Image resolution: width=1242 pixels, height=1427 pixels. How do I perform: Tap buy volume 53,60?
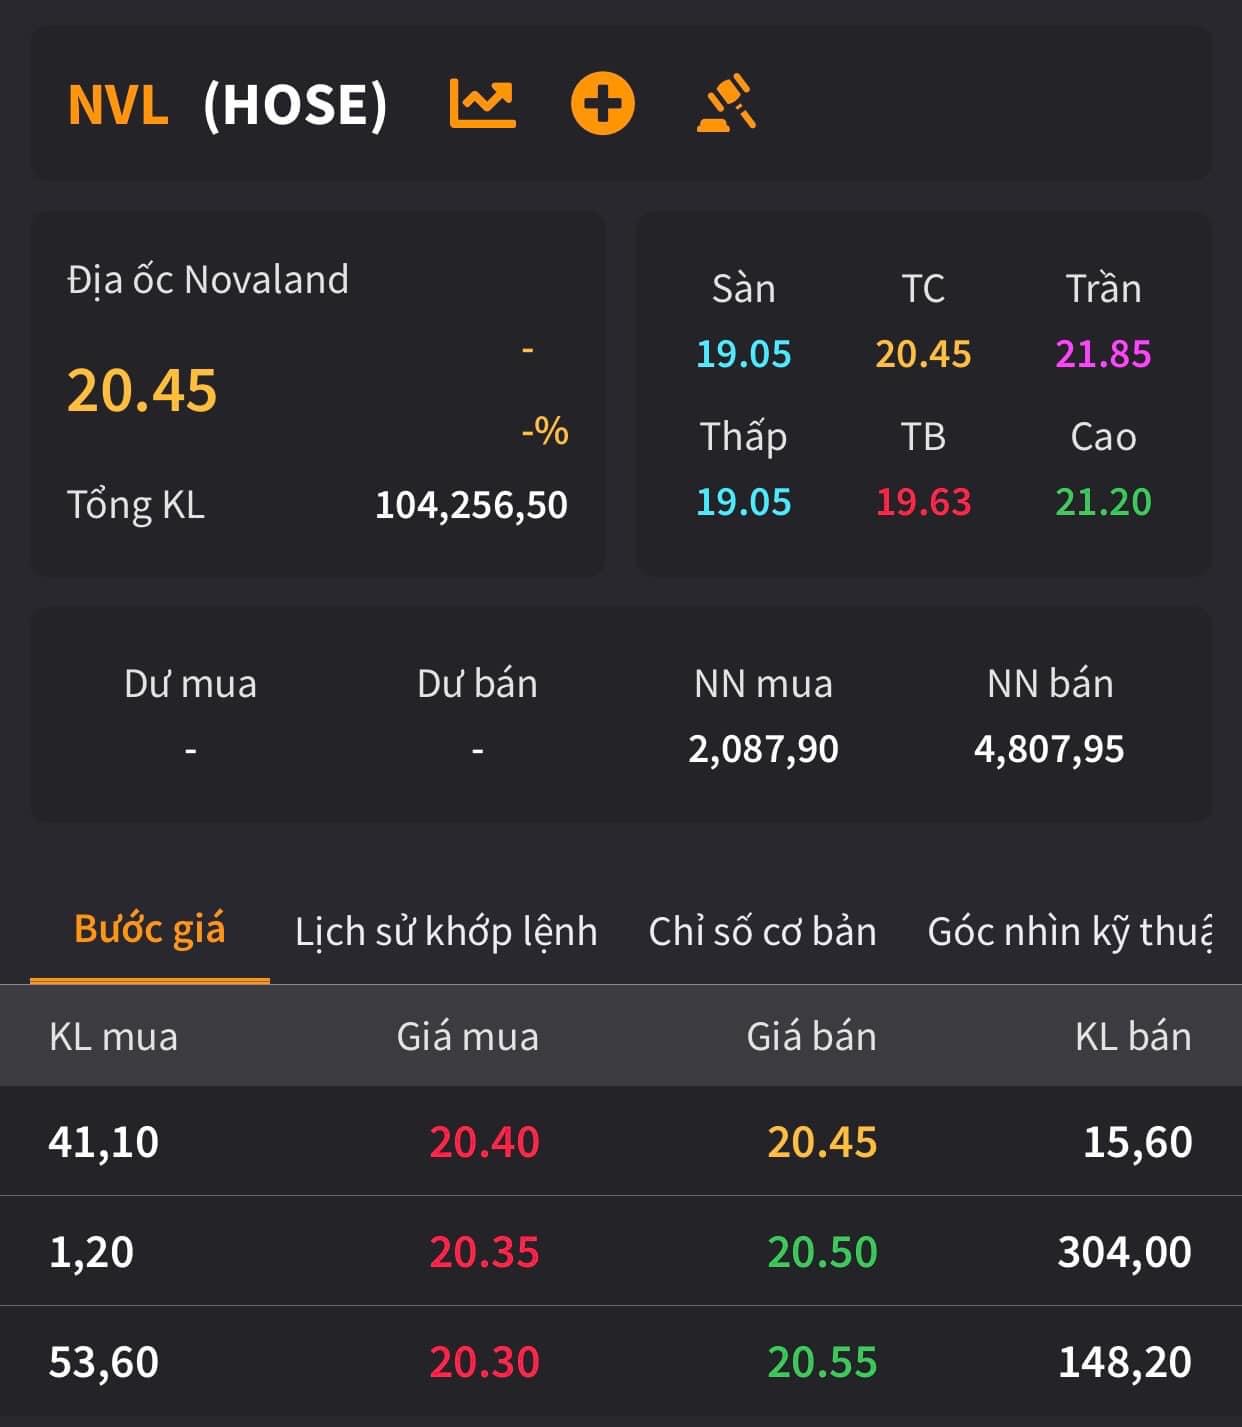click(104, 1362)
